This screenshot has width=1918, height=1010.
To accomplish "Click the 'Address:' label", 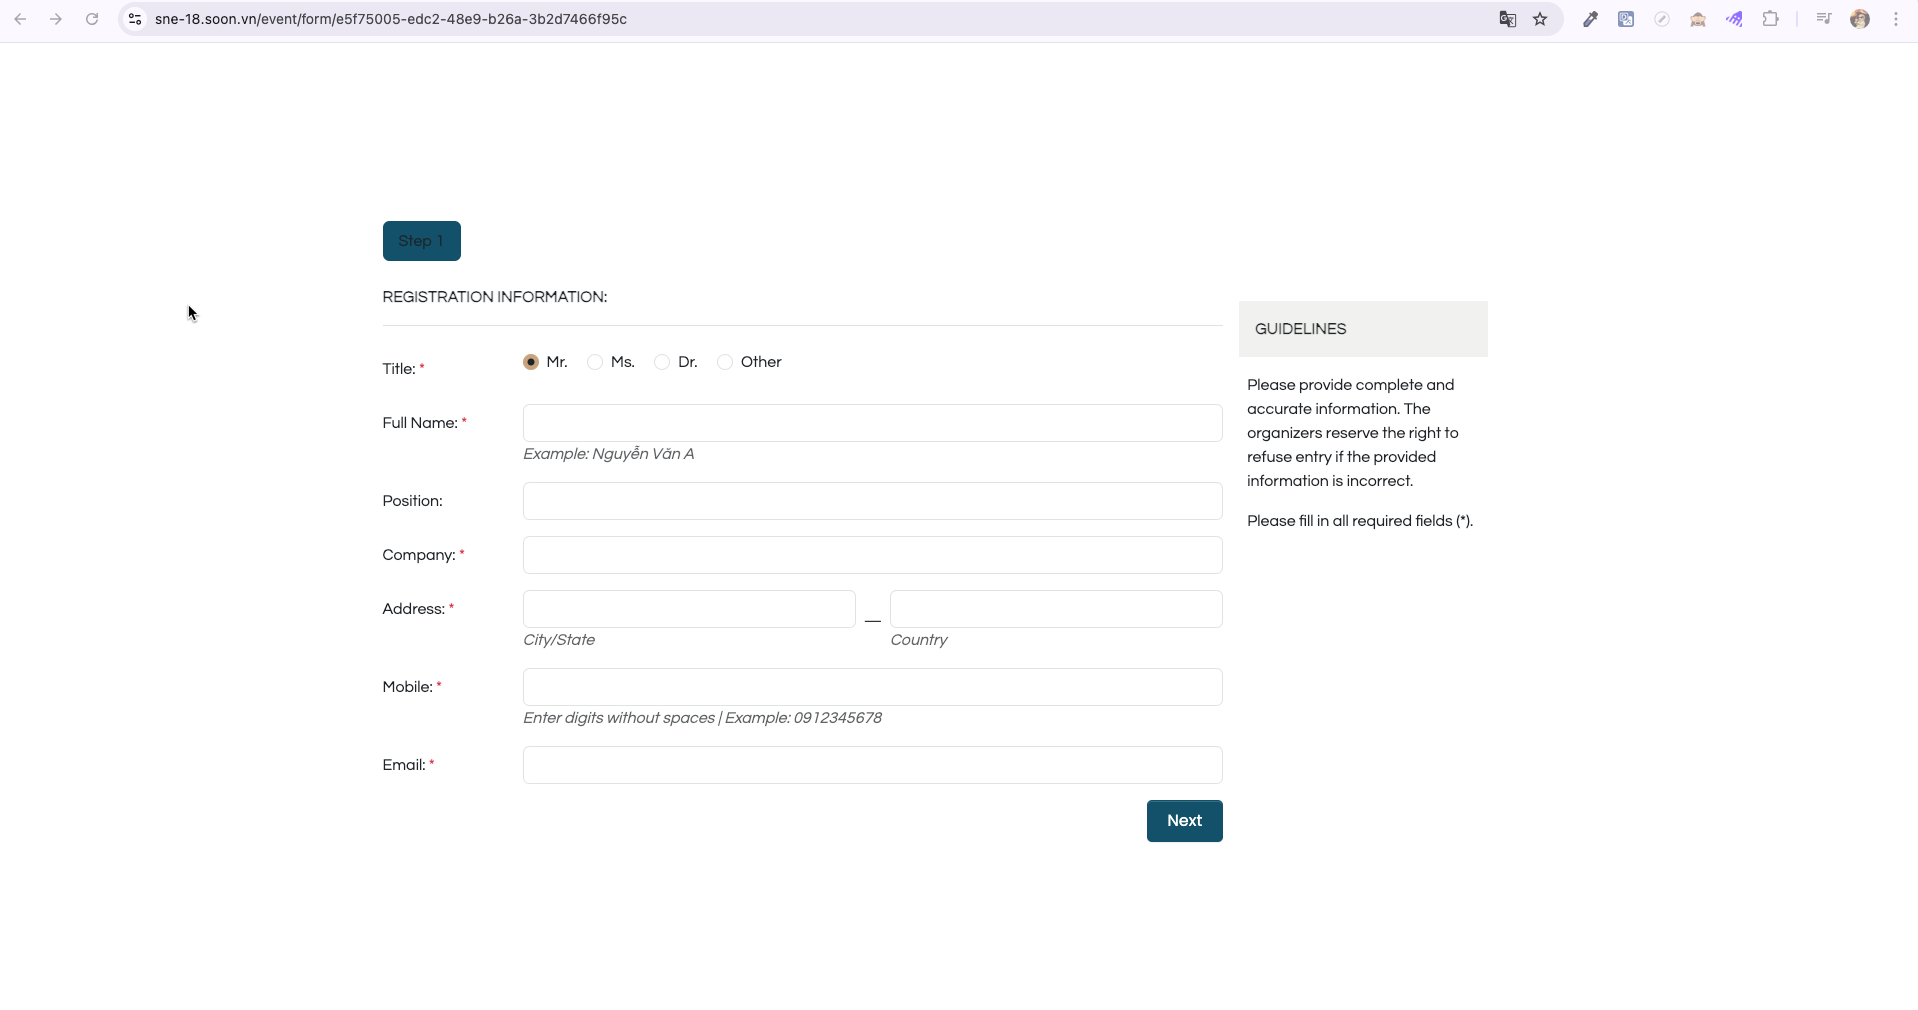I will [414, 609].
